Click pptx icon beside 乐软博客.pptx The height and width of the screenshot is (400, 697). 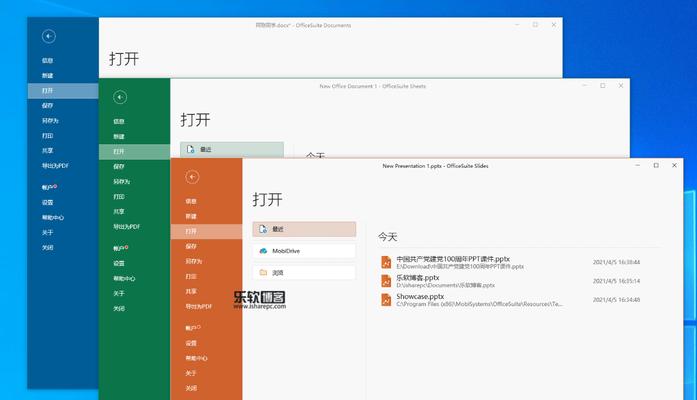tap(386, 281)
